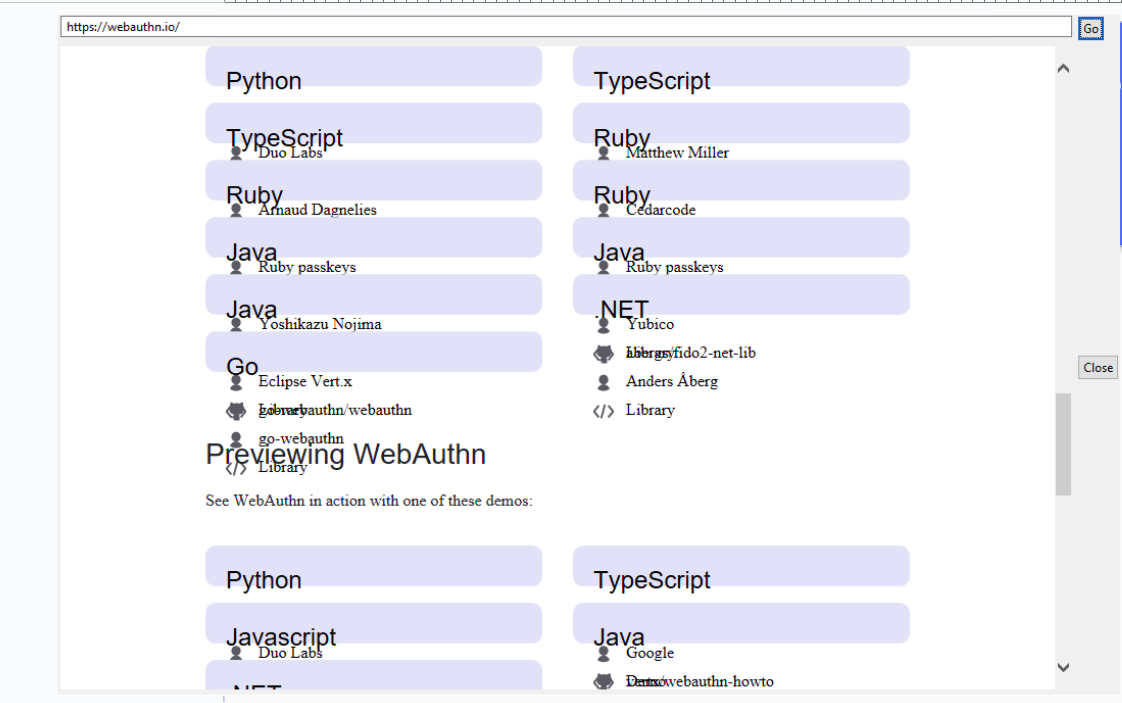Click the GitHub icon next to go-webauthn/webauthn

(236, 409)
